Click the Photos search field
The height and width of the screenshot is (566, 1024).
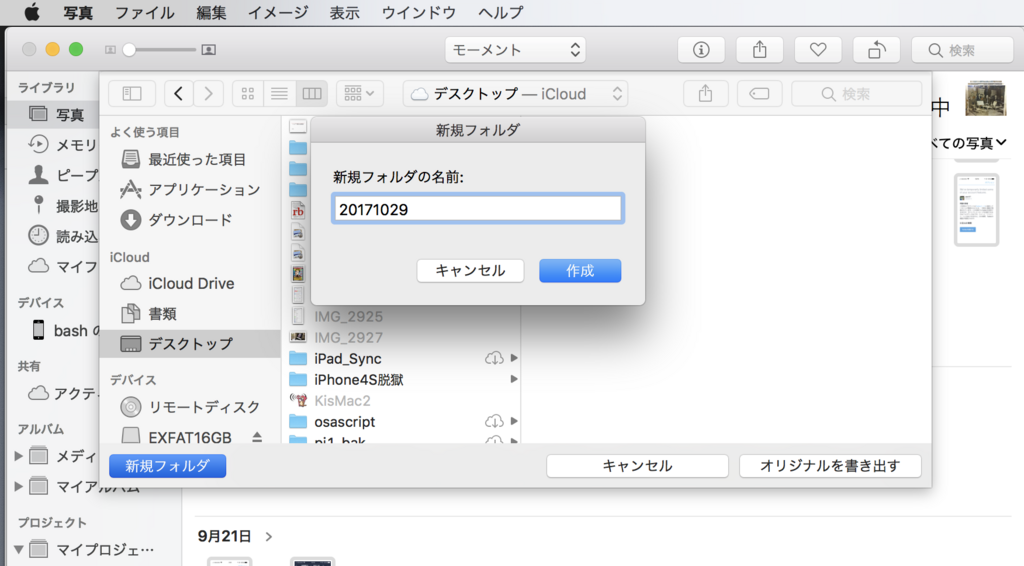pyautogui.click(x=962, y=50)
